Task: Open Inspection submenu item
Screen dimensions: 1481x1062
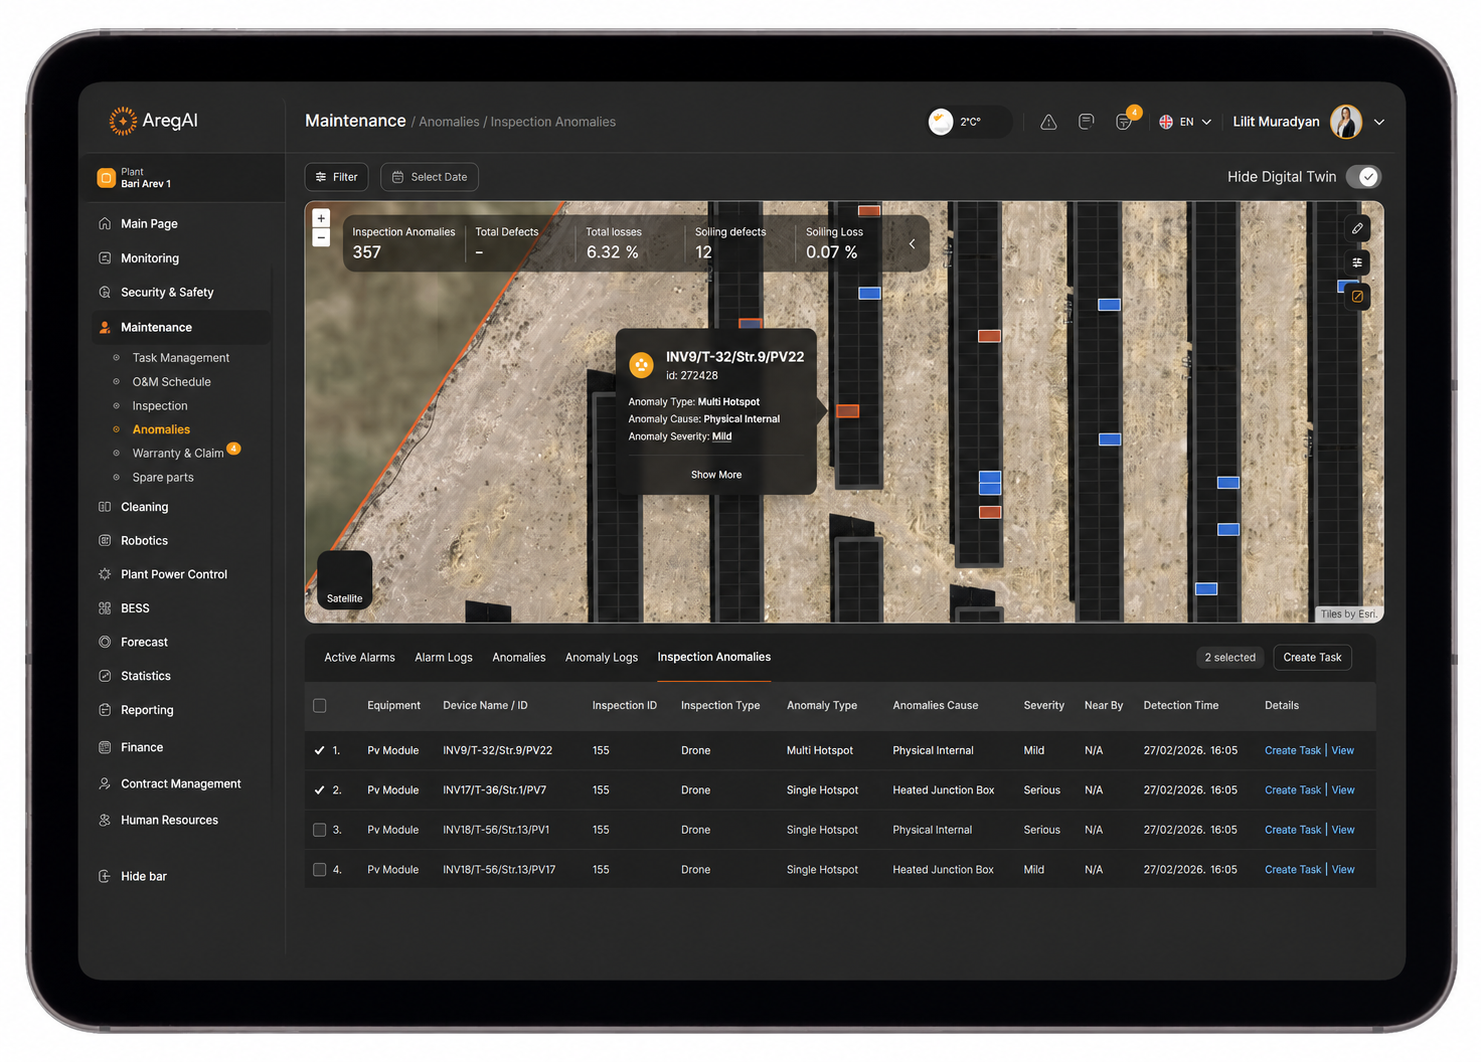Action: coord(160,406)
